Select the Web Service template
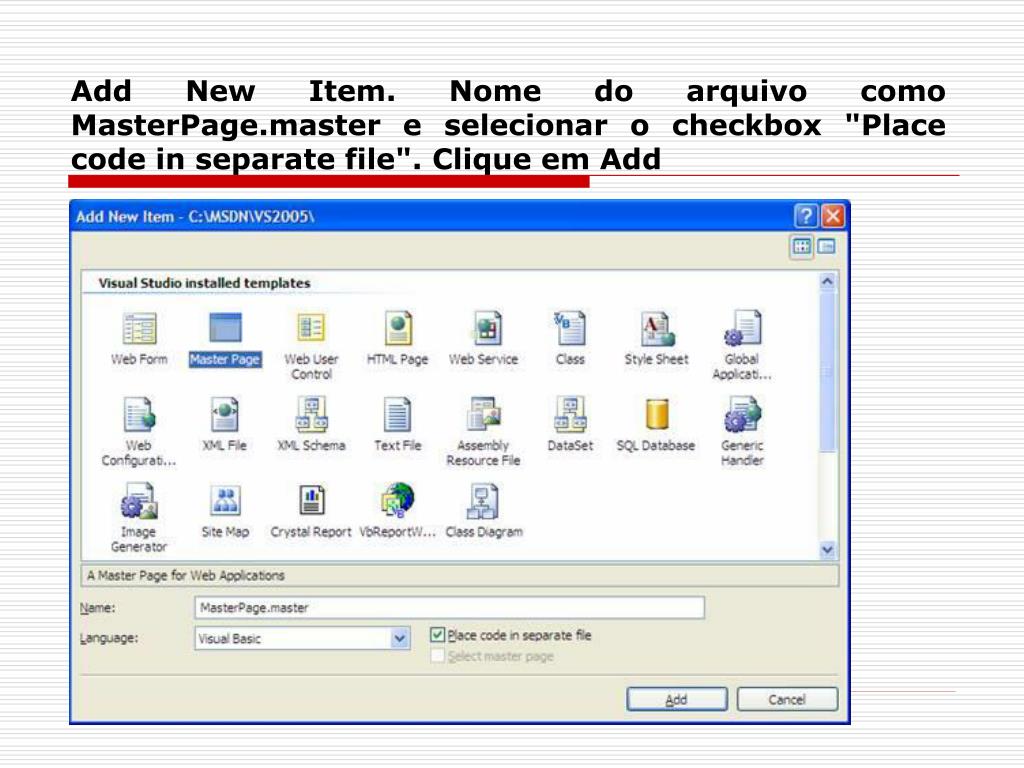 tap(484, 330)
